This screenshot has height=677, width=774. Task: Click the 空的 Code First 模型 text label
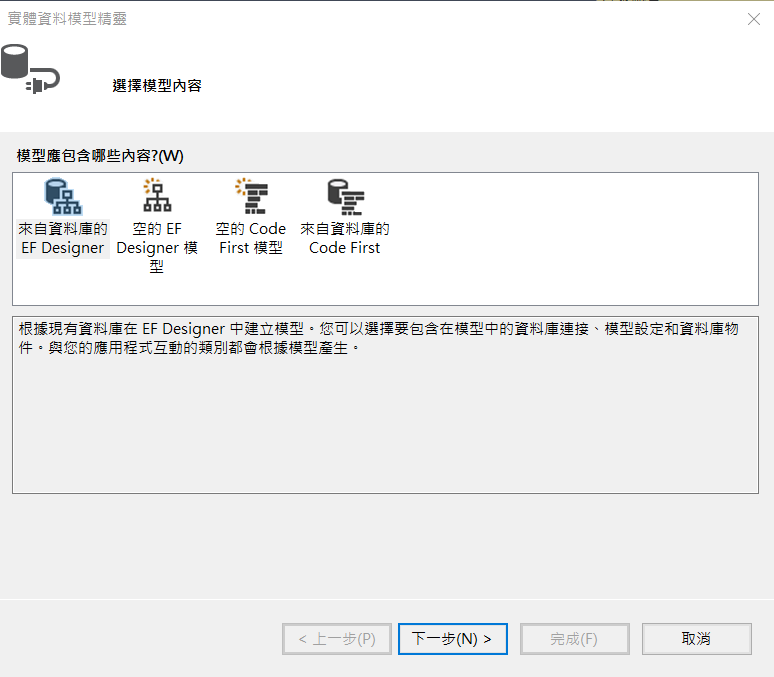pos(251,238)
